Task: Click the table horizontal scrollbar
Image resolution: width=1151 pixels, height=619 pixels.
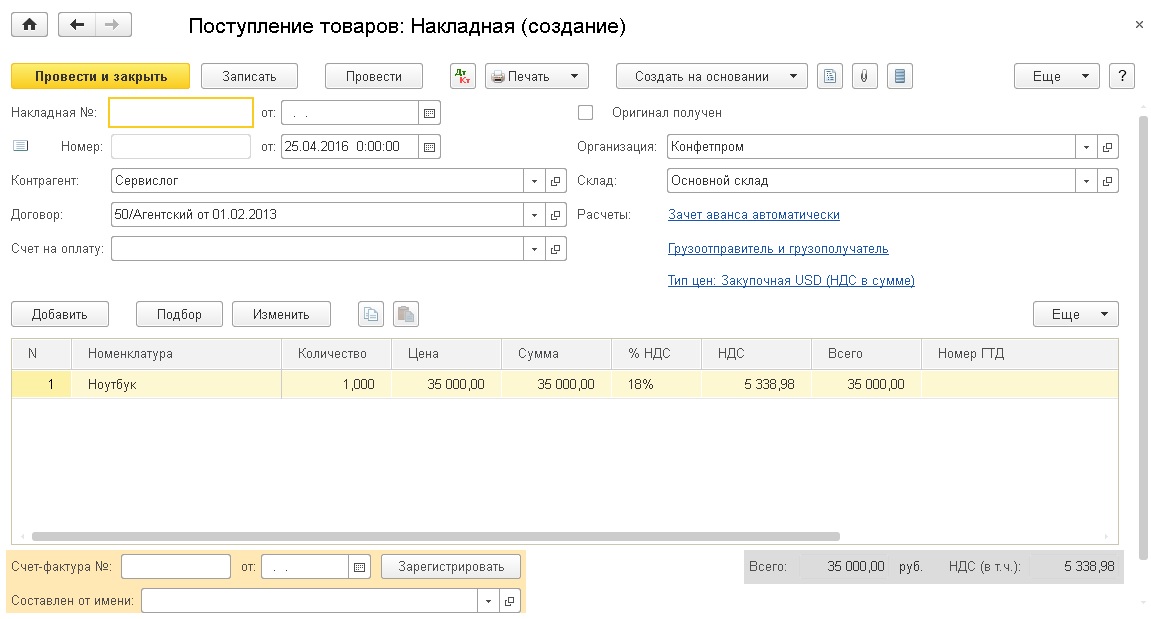Action: pyautogui.click(x=436, y=537)
